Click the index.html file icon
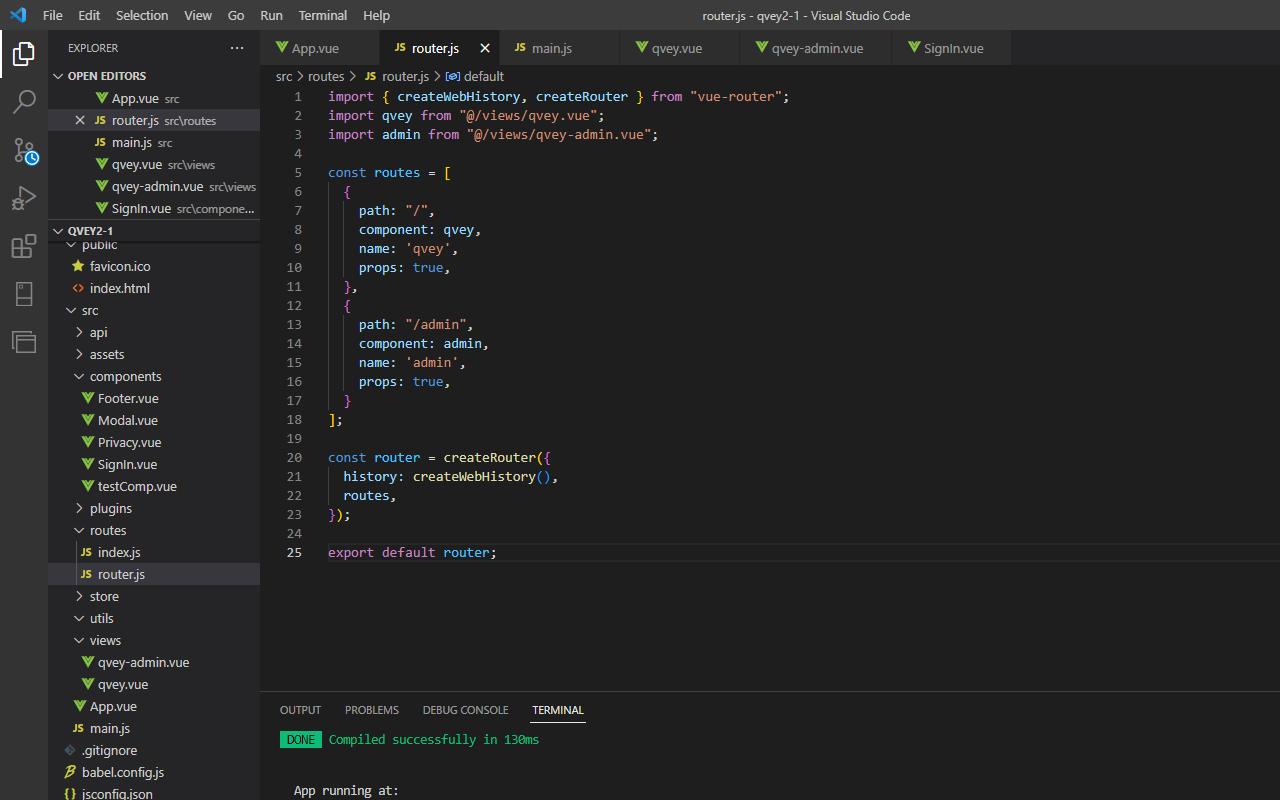Viewport: 1280px width, 800px height. 78,288
